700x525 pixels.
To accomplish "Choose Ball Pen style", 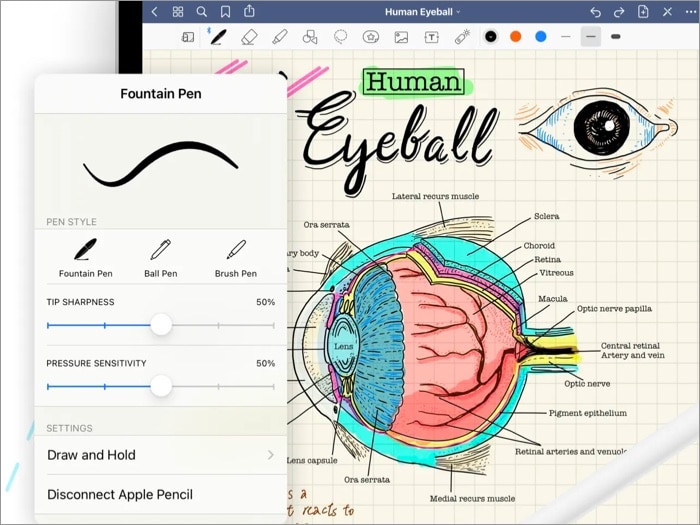I will tap(160, 256).
